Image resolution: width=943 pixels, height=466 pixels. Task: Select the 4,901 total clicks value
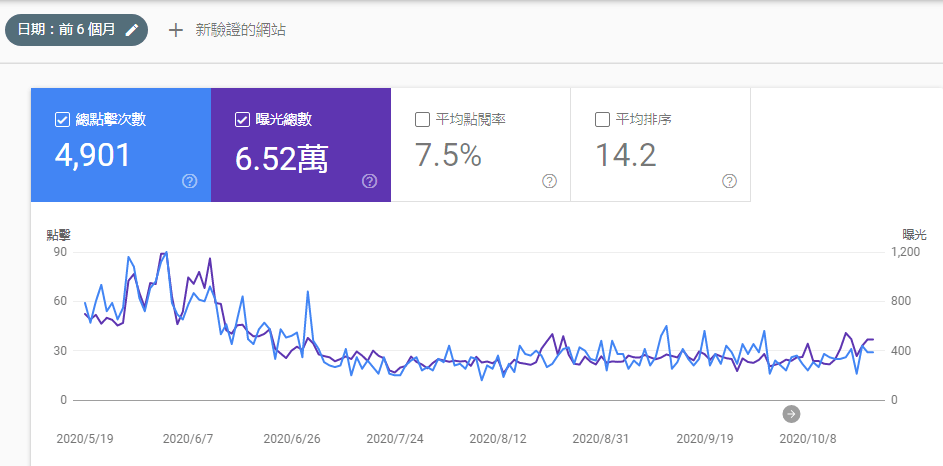tap(93, 155)
